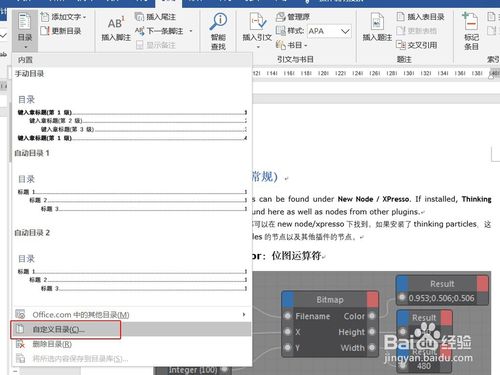The width and height of the screenshot is (500, 375).
Task: Open 管理源 manage sources
Action: point(293,17)
